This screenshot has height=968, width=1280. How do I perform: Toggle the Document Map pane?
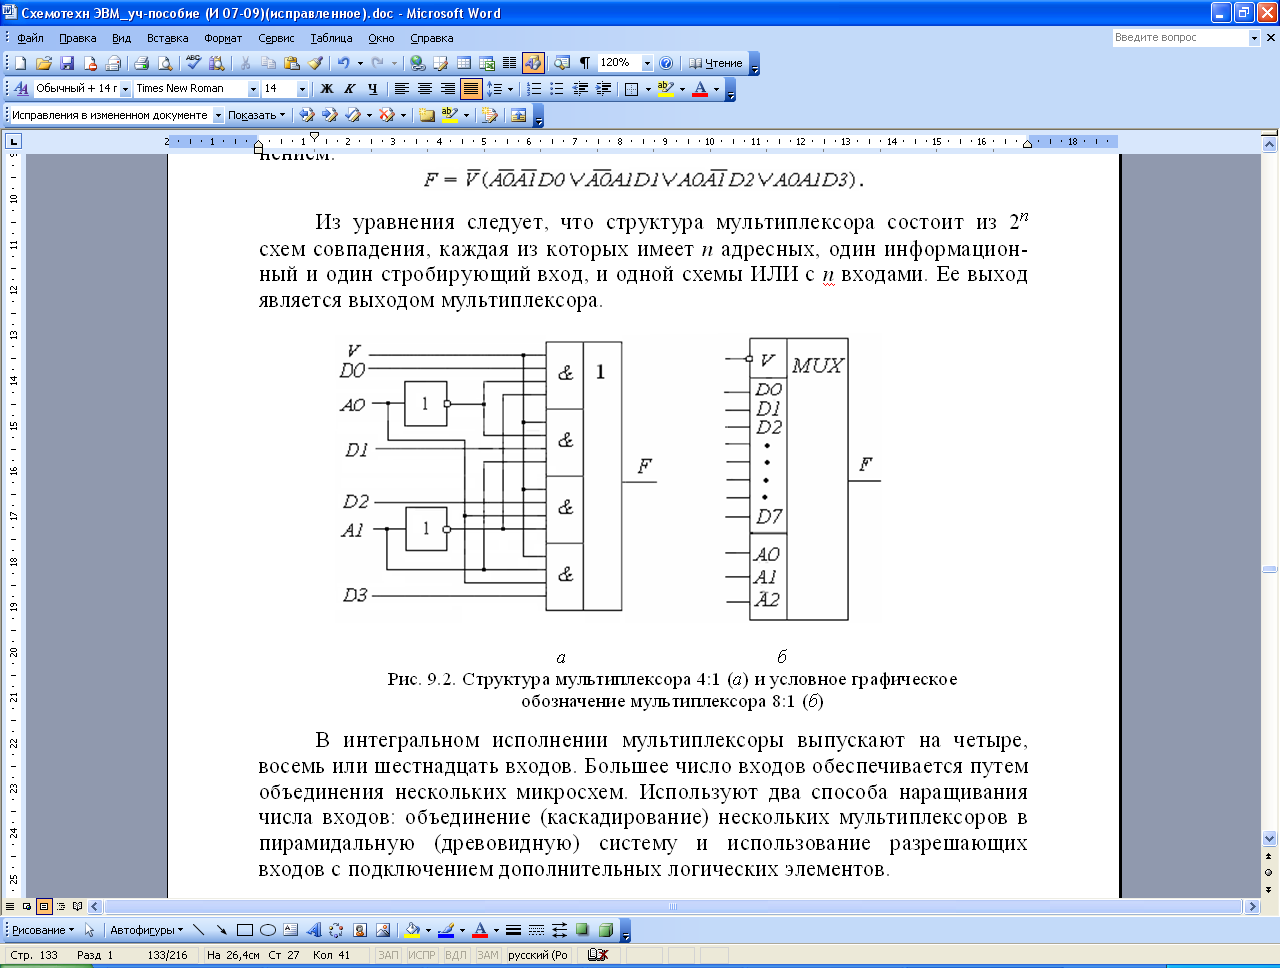[x=562, y=63]
